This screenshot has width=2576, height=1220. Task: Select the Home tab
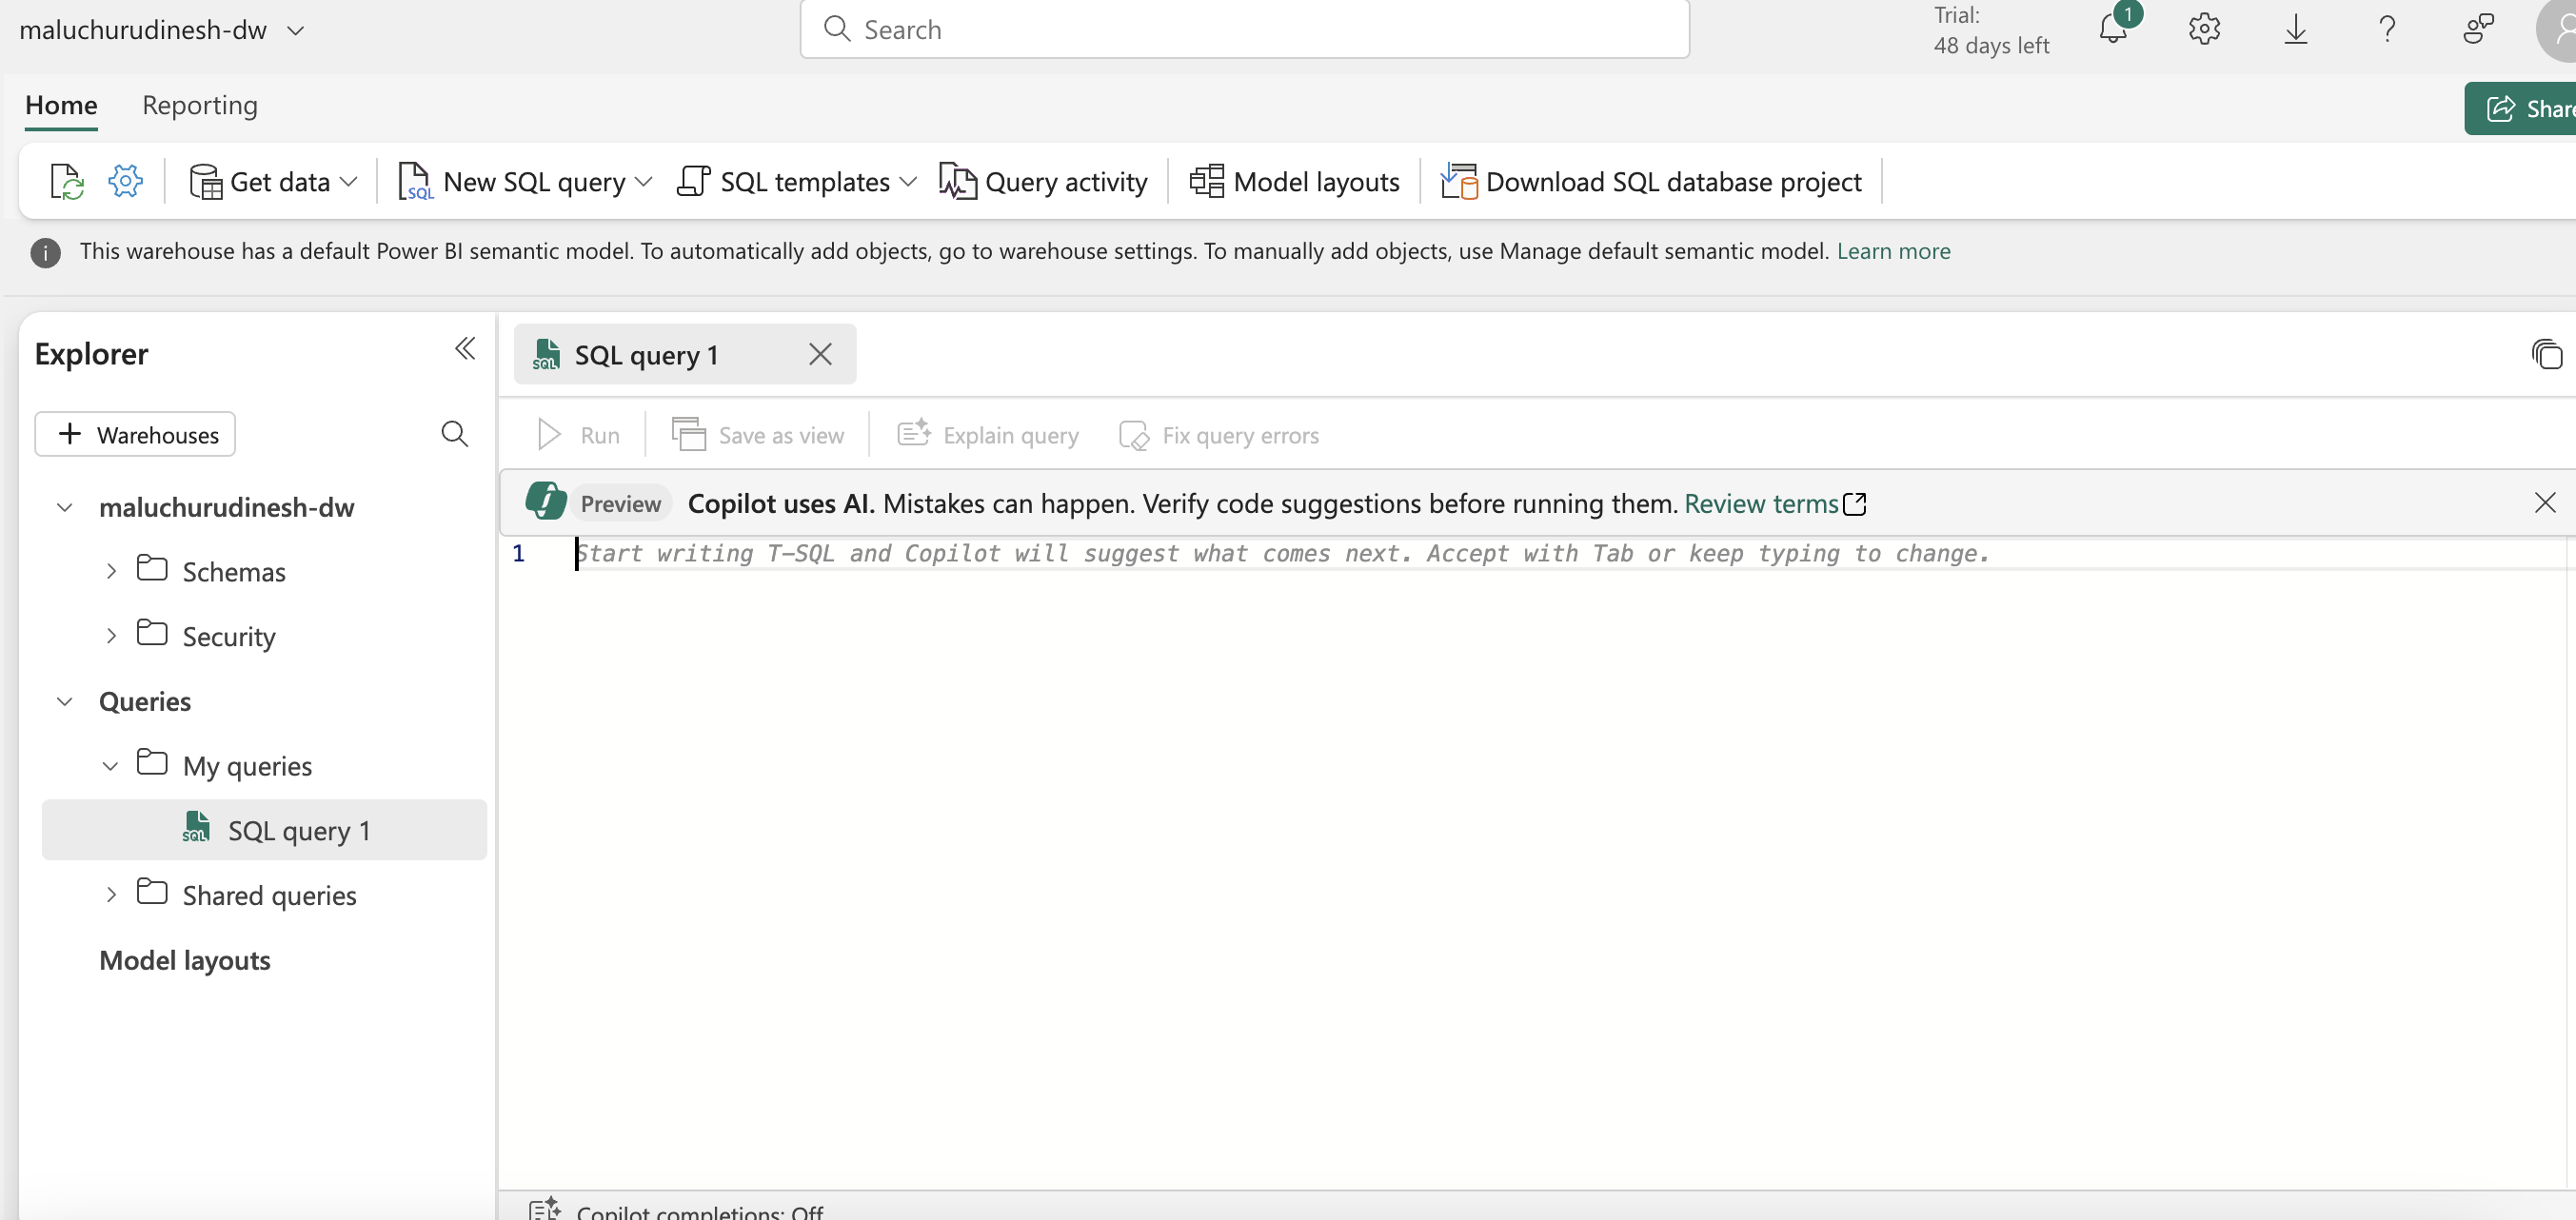point(61,105)
